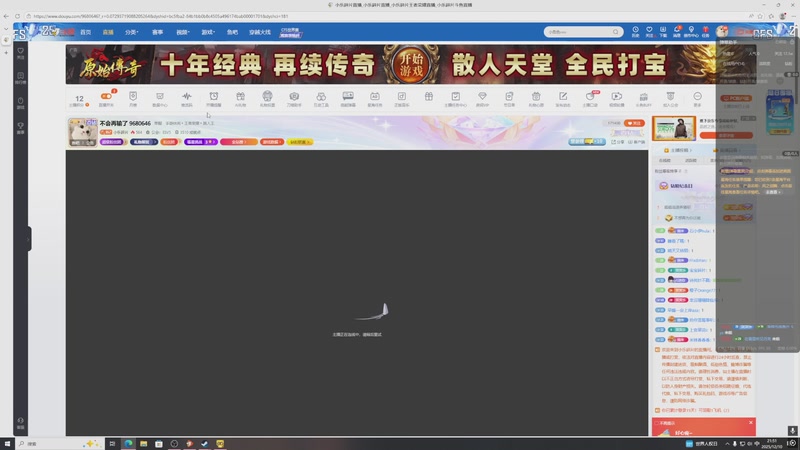Open the video playback icon in toolbar
The width and height of the screenshot is (800, 450).
pos(616,96)
